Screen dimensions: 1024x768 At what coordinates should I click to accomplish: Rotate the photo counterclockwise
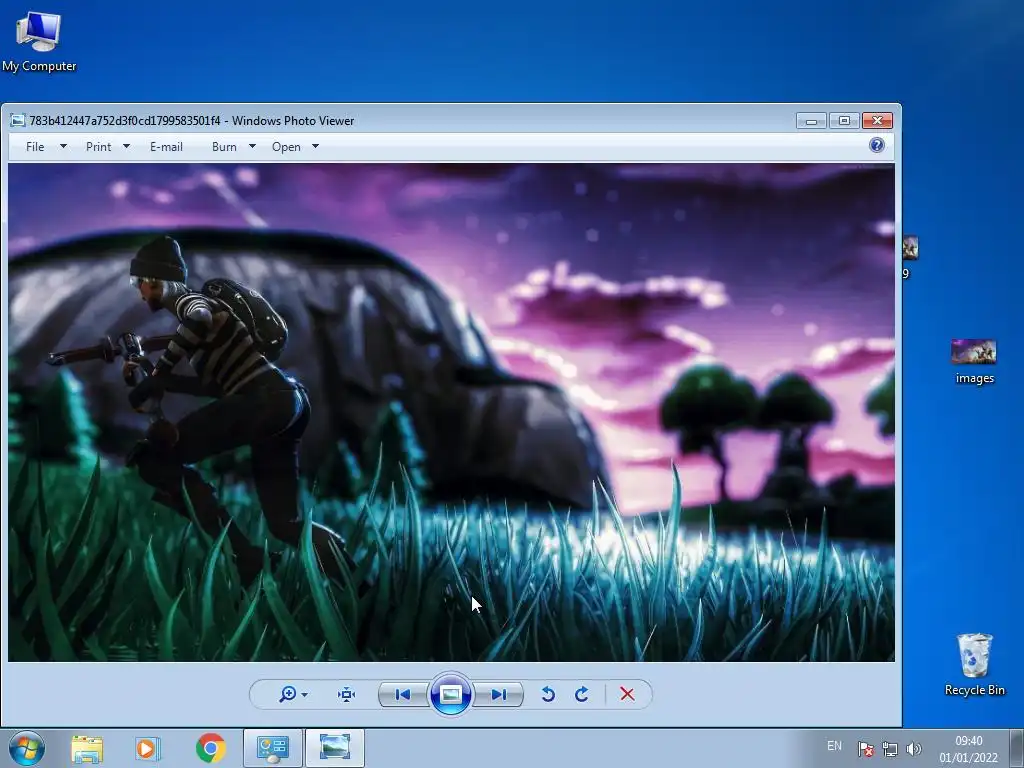click(x=548, y=694)
